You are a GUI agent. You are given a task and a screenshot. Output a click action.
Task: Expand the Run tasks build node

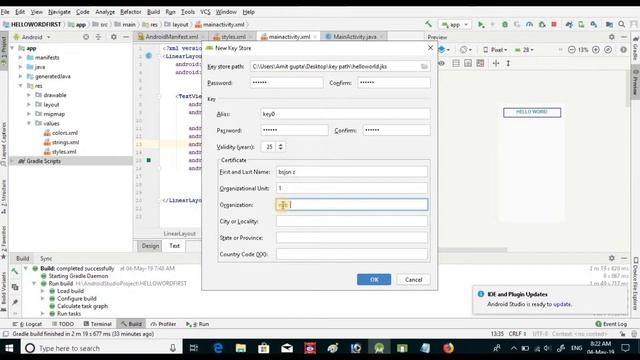pos(42,313)
